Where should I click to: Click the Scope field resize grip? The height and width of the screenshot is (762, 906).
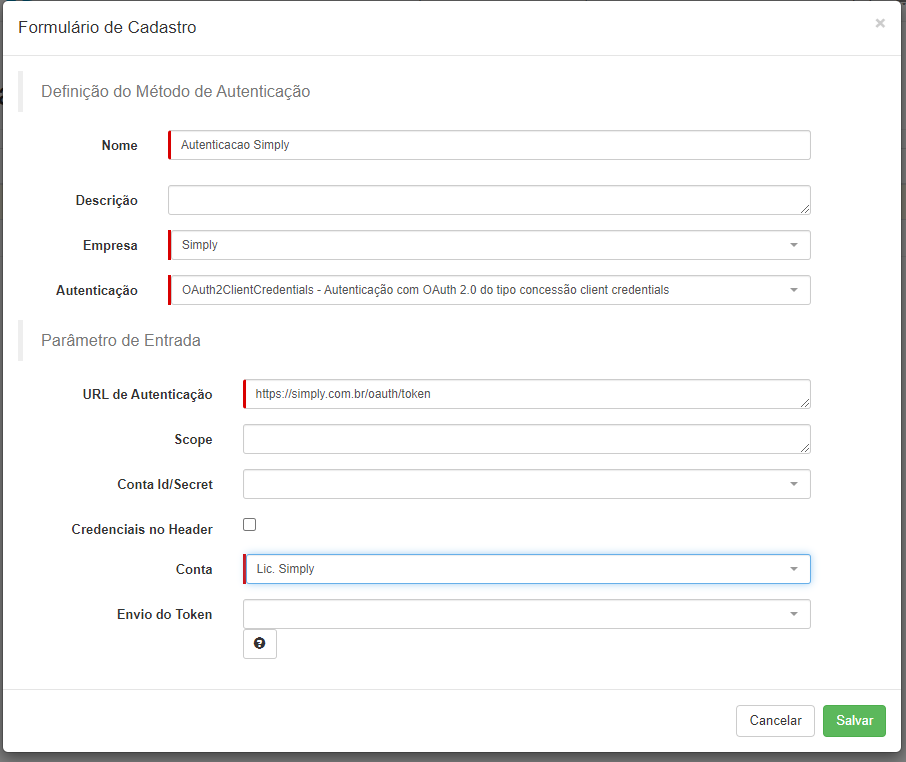805,448
